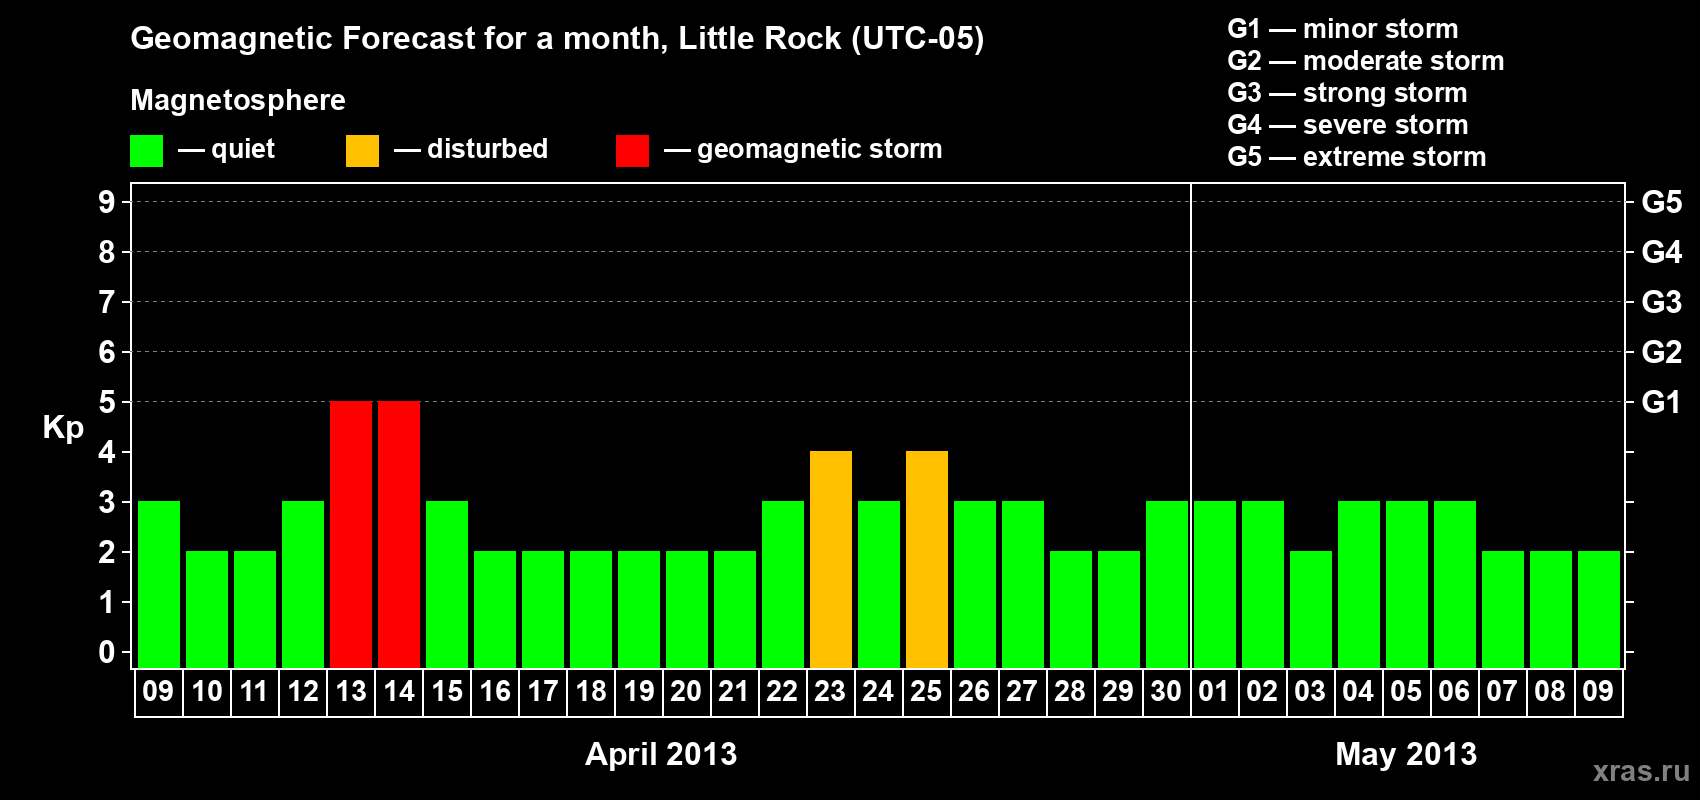The width and height of the screenshot is (1700, 800).
Task: Click the date cell 14 in April
Action: (x=399, y=692)
